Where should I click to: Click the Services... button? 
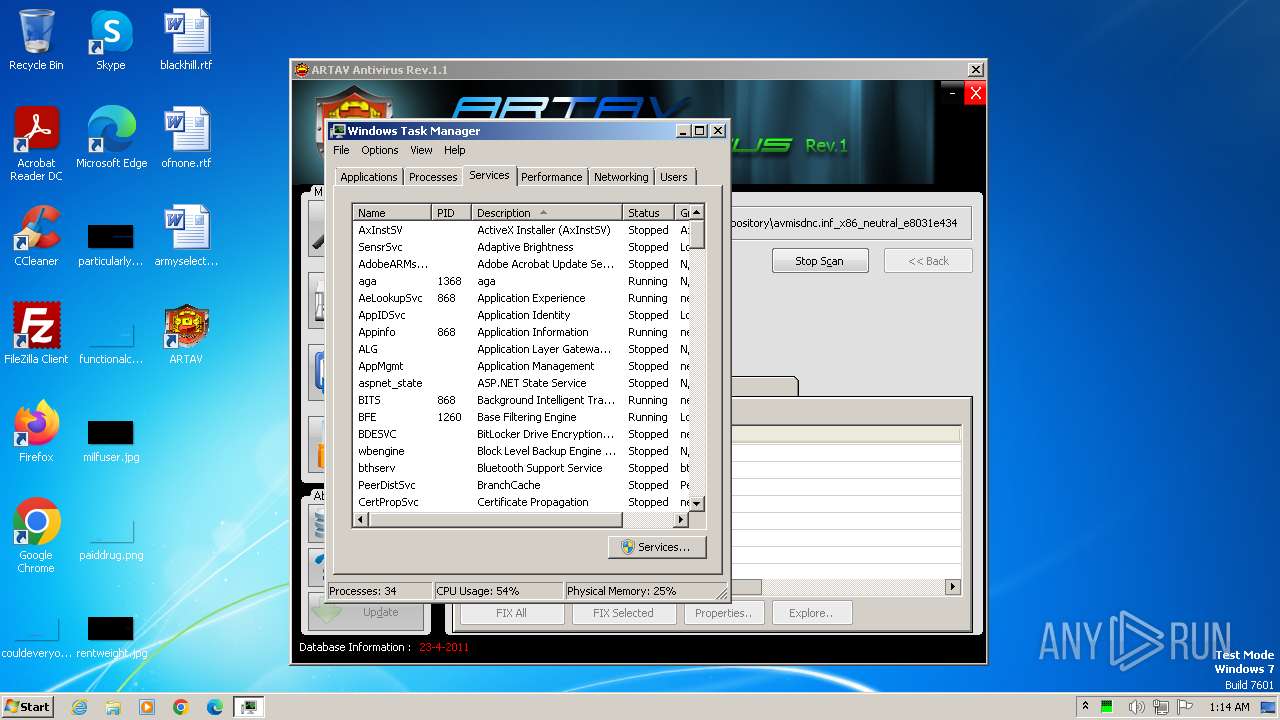(x=657, y=547)
